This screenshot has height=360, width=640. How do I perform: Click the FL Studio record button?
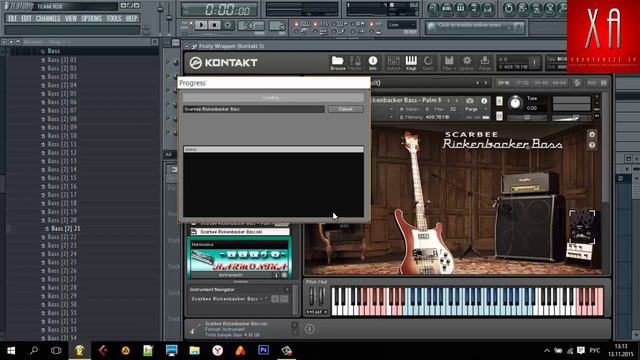[228, 25]
